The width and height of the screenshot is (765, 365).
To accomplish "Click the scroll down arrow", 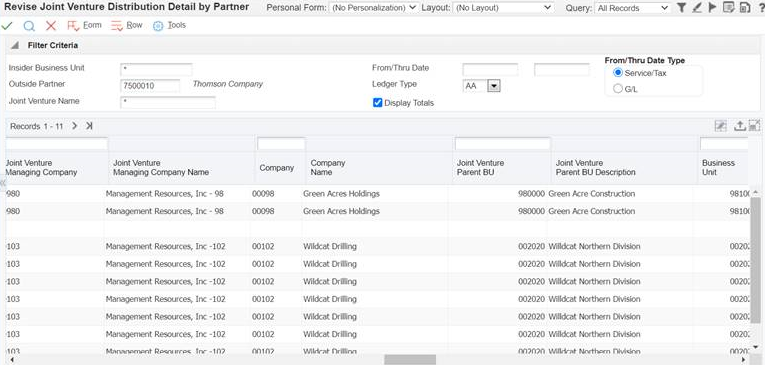I will click(755, 346).
